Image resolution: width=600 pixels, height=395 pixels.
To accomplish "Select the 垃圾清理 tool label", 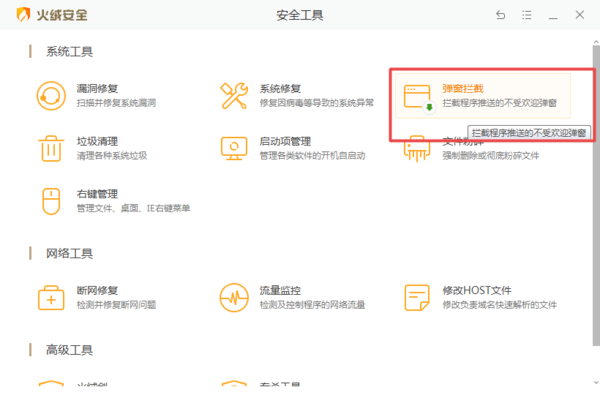I will [x=97, y=142].
